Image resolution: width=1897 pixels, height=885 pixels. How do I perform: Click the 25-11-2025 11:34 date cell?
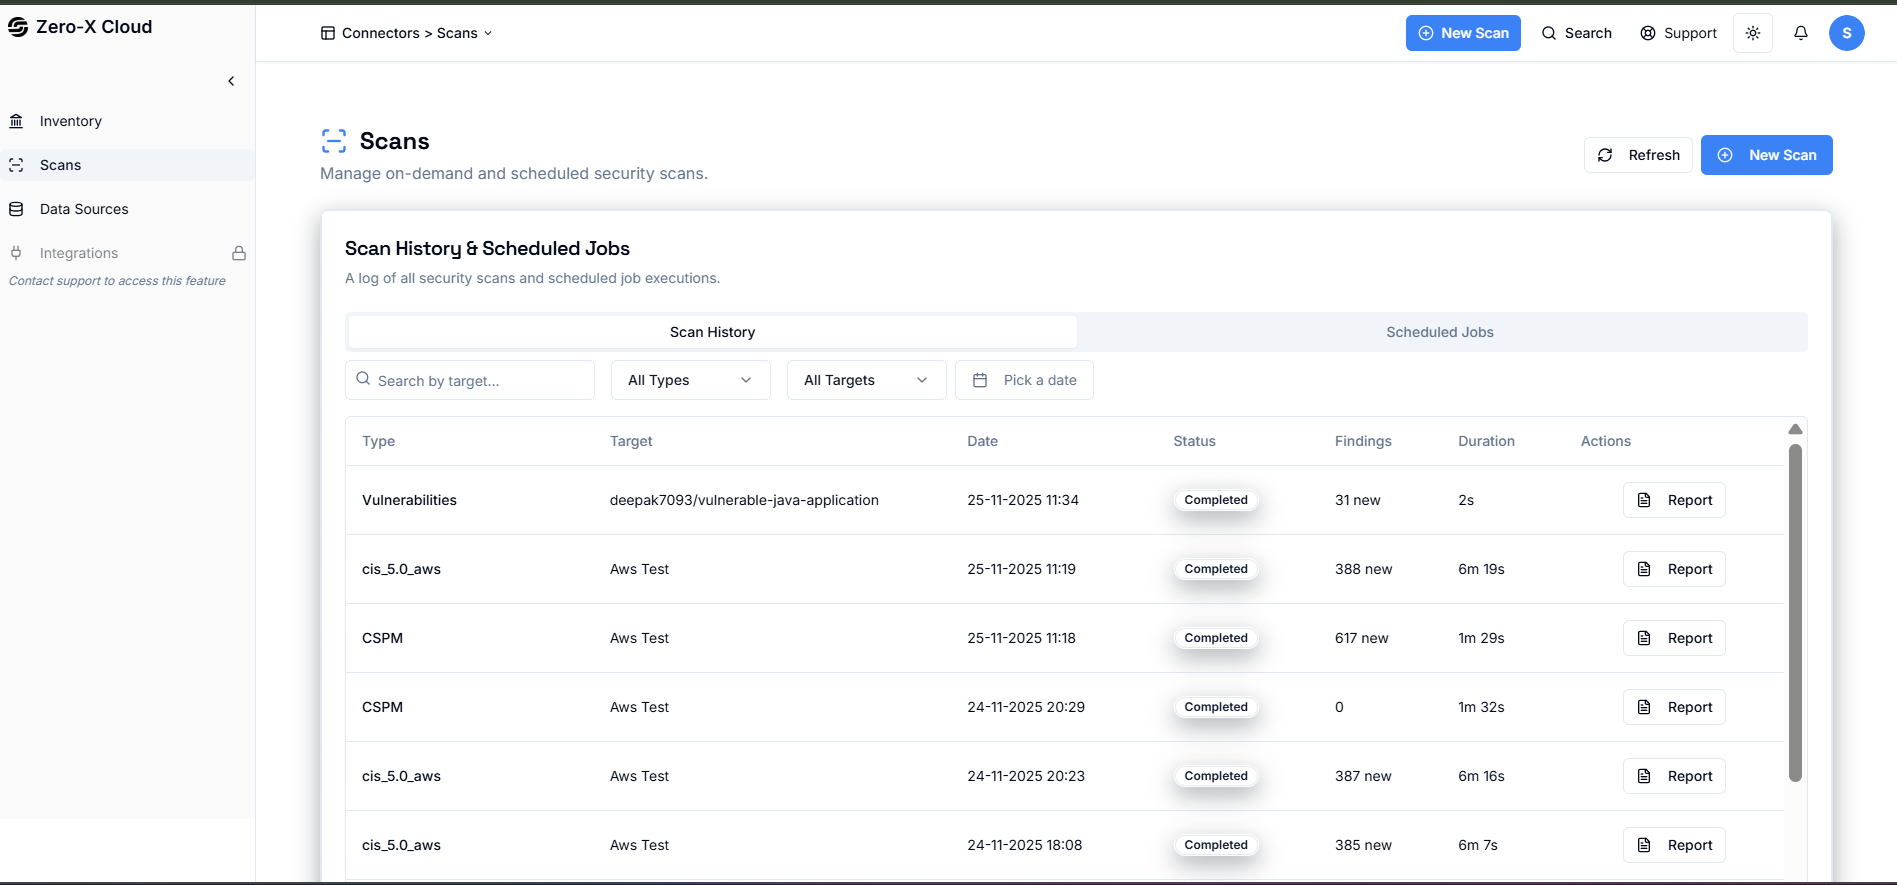click(1023, 500)
